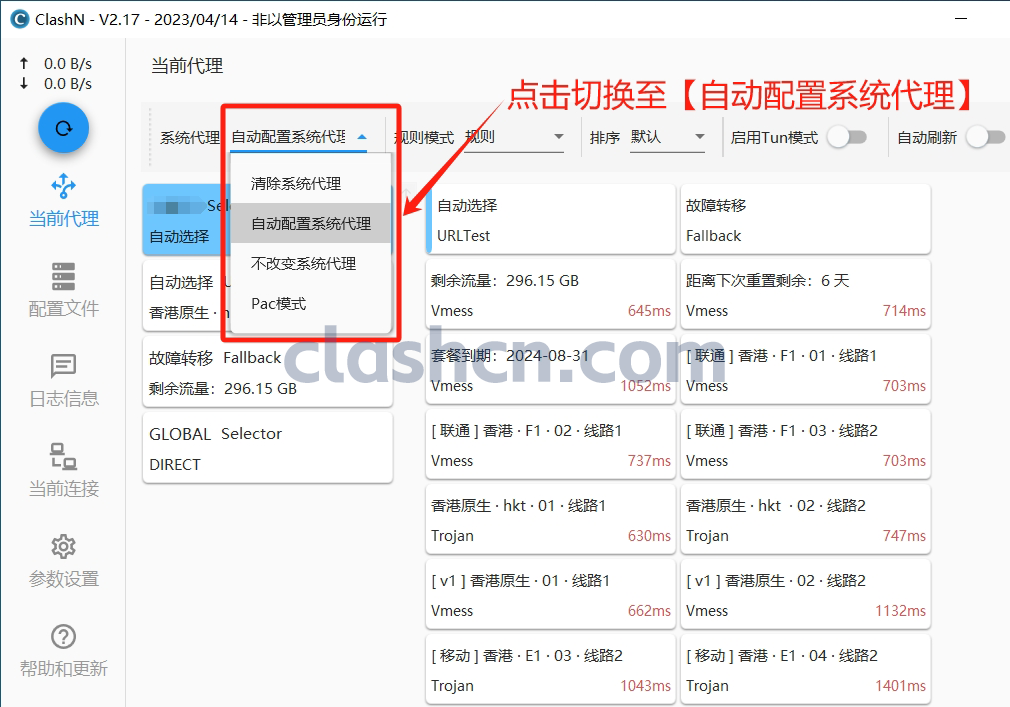Choose 清除系统代理 from the list
Screen dimensions: 1010x707
pos(310,184)
